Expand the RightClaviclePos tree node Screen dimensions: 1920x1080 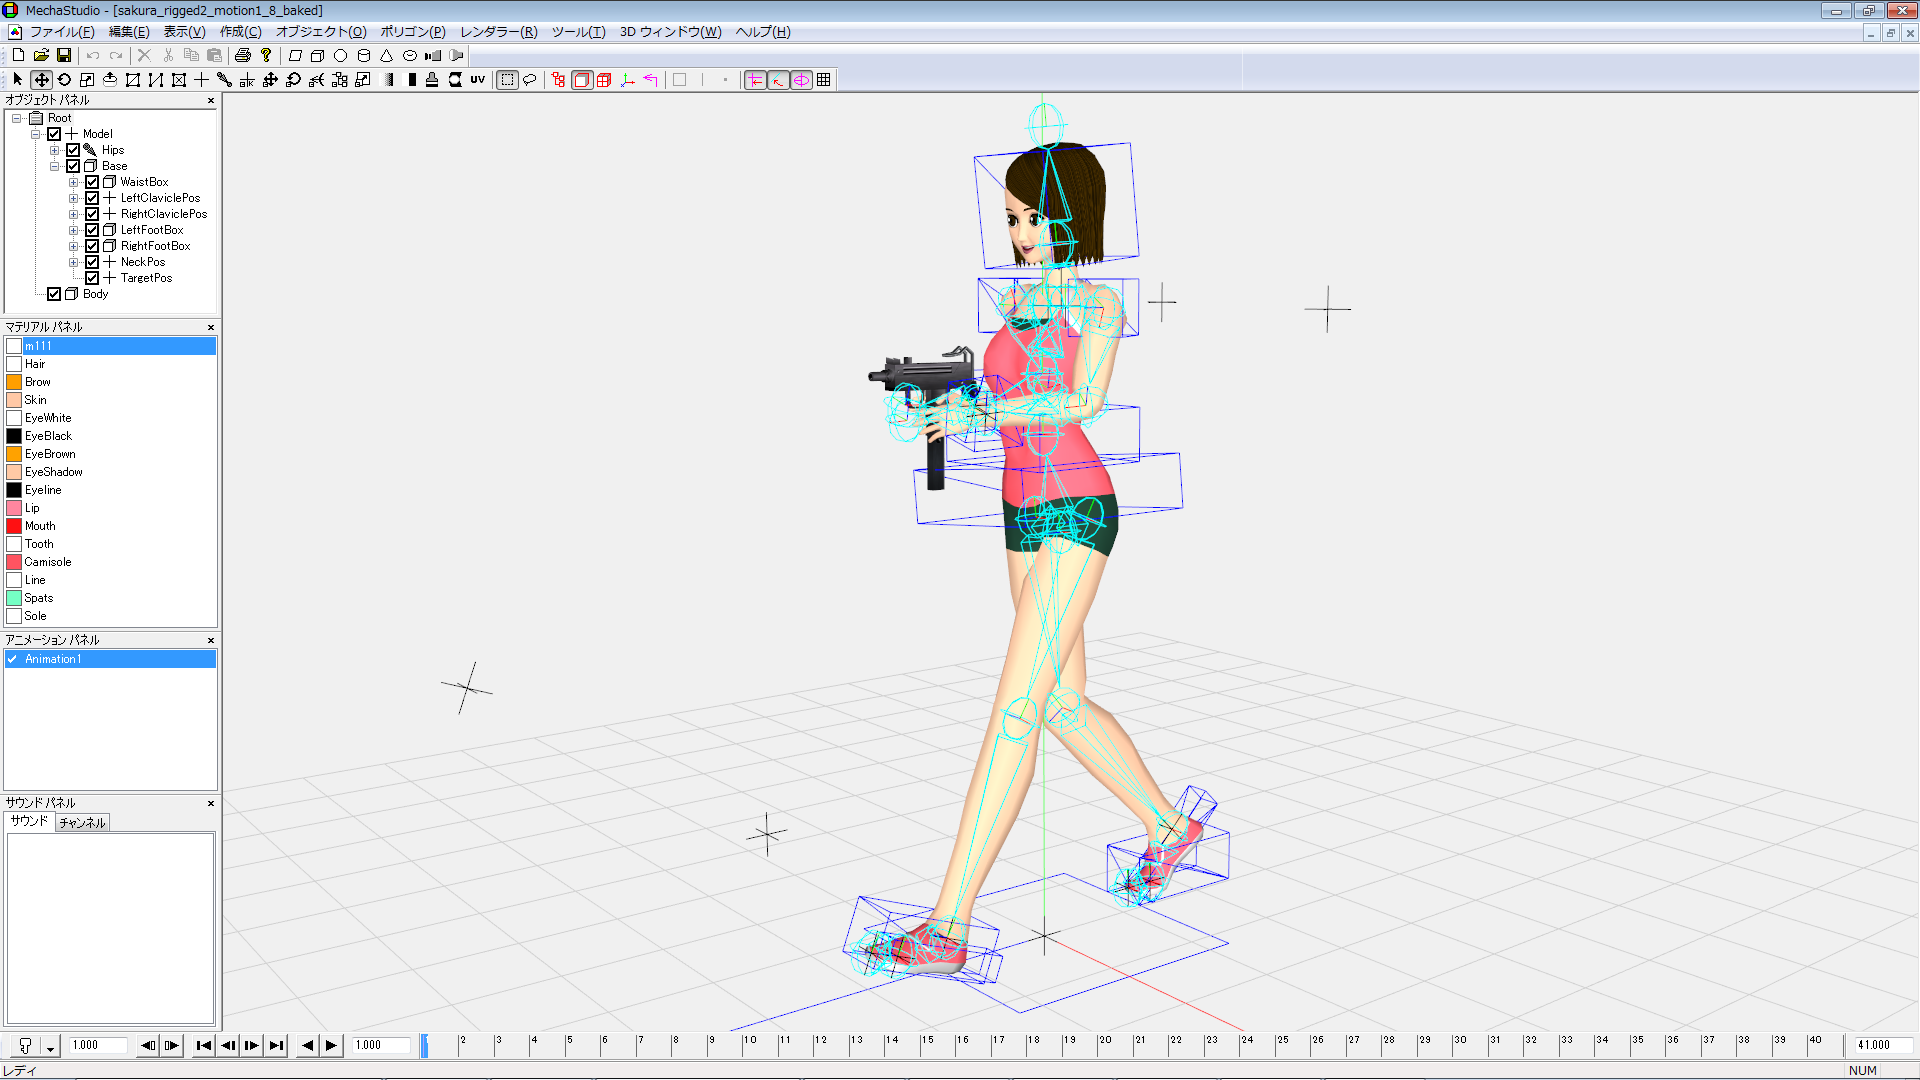(x=74, y=214)
